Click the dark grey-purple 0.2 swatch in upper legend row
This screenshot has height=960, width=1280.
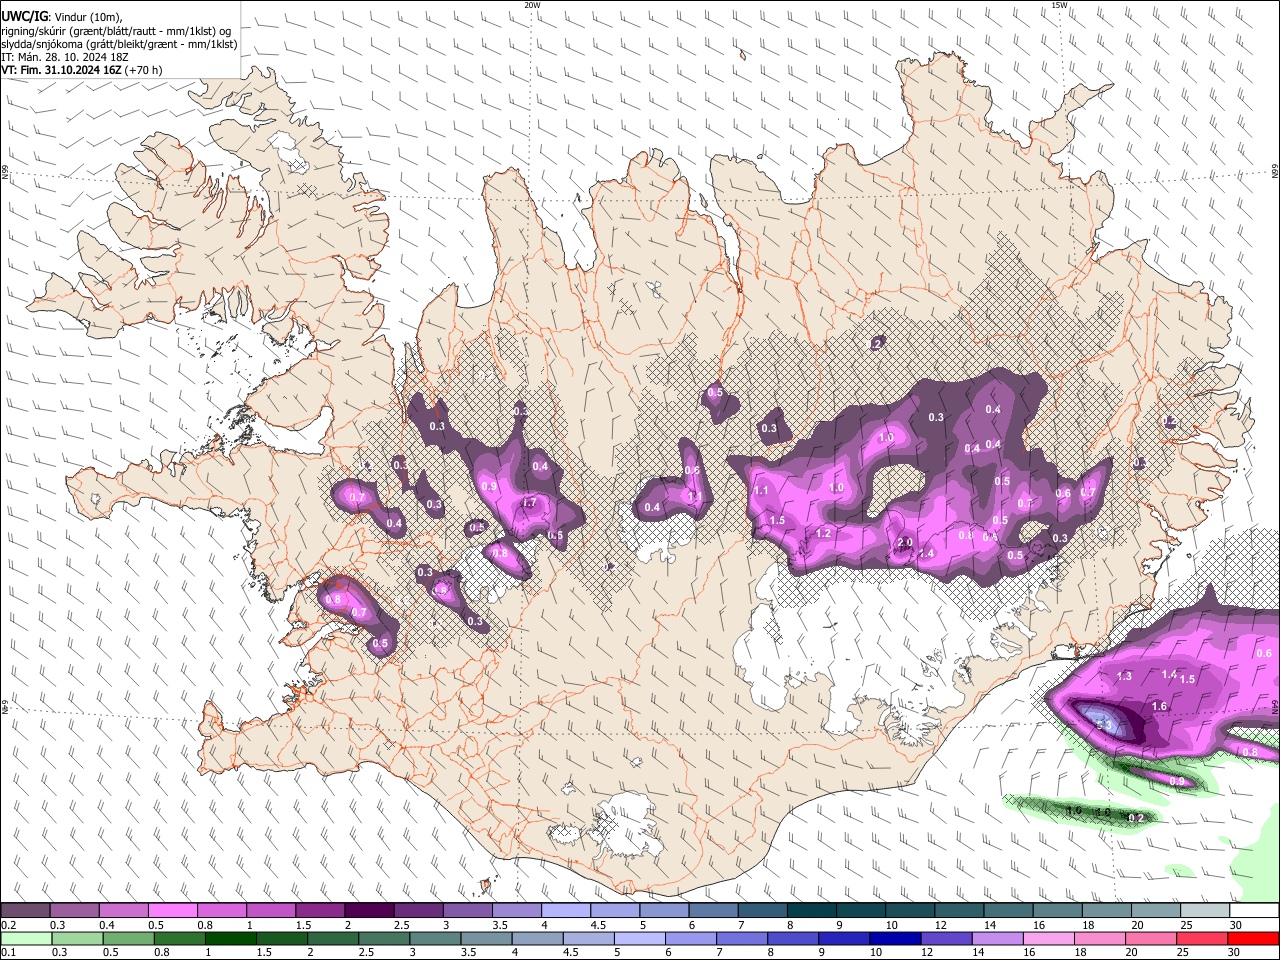(x=25, y=911)
